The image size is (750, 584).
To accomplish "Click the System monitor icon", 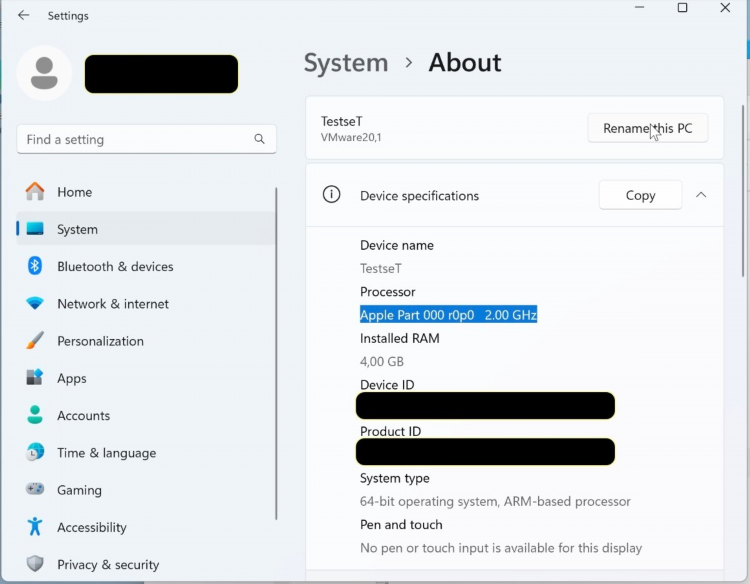I will click(35, 229).
